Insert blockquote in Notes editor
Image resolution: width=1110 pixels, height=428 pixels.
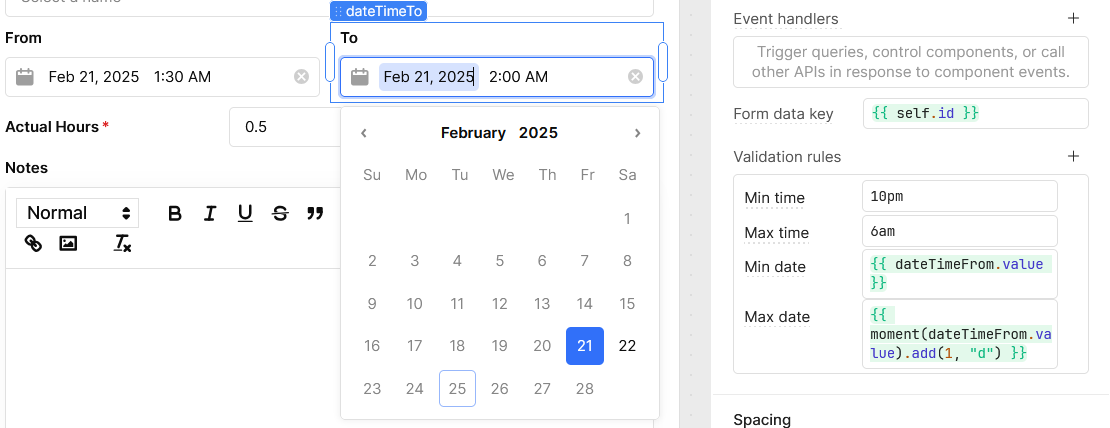coord(315,214)
